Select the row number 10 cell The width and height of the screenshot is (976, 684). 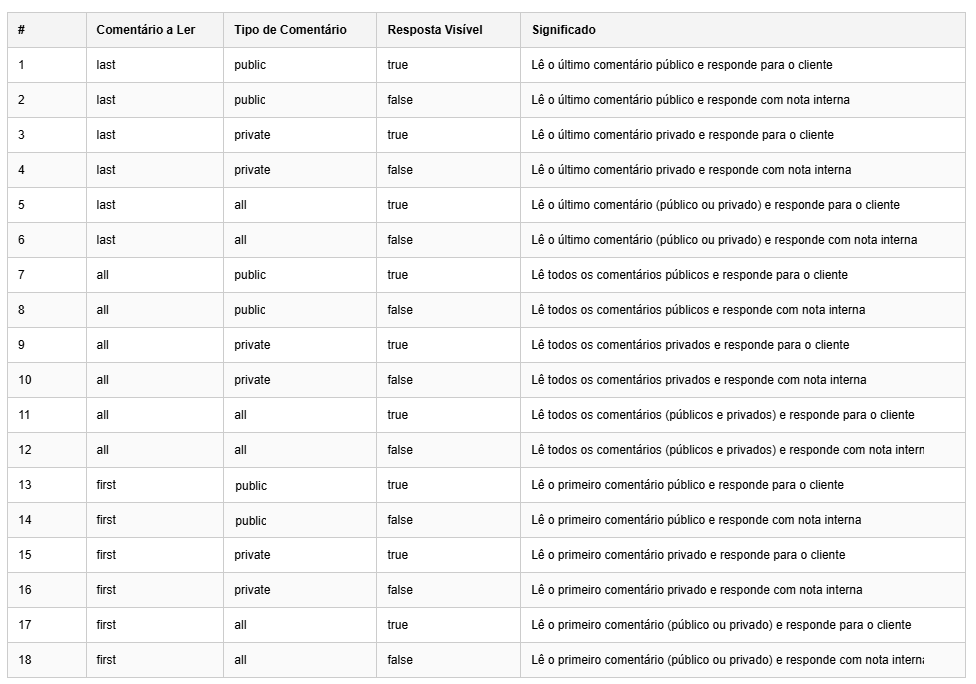[x=25, y=380]
